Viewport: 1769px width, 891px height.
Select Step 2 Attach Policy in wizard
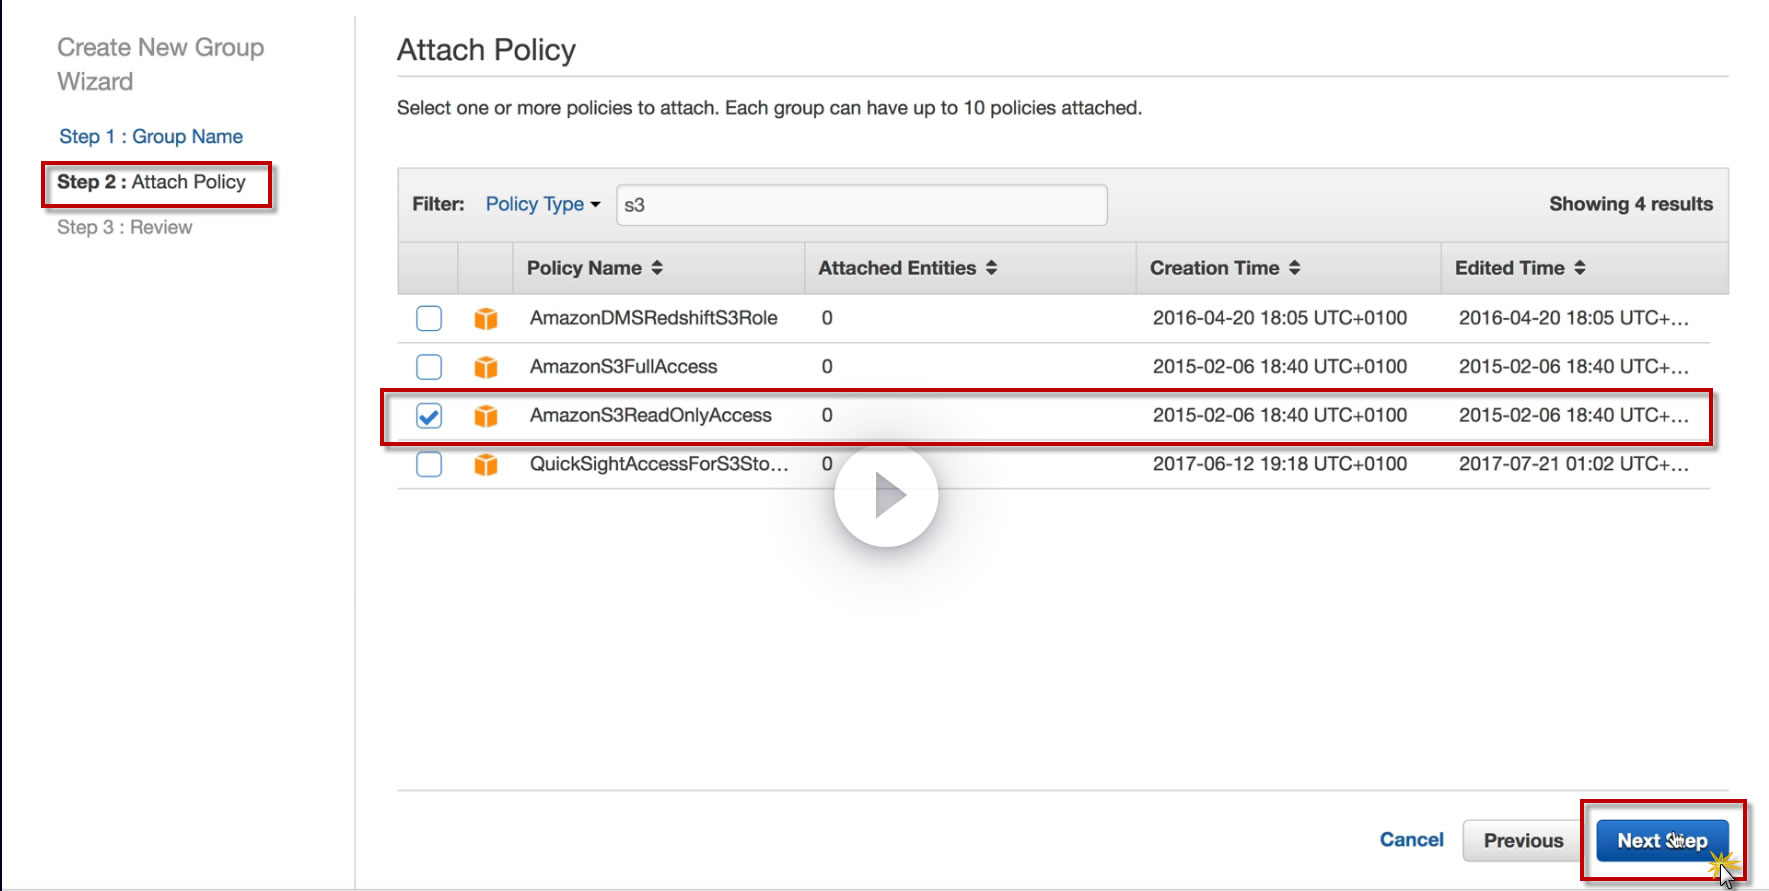(x=151, y=182)
